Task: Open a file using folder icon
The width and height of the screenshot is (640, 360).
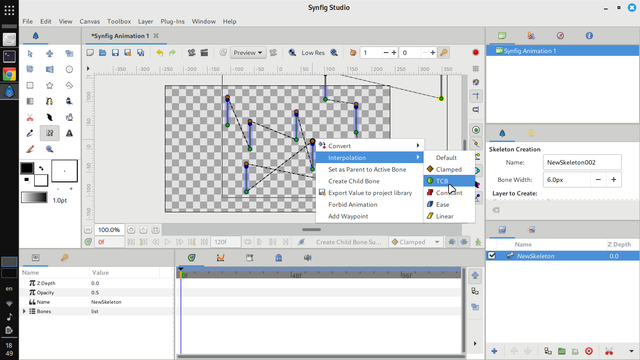Action: (102, 53)
